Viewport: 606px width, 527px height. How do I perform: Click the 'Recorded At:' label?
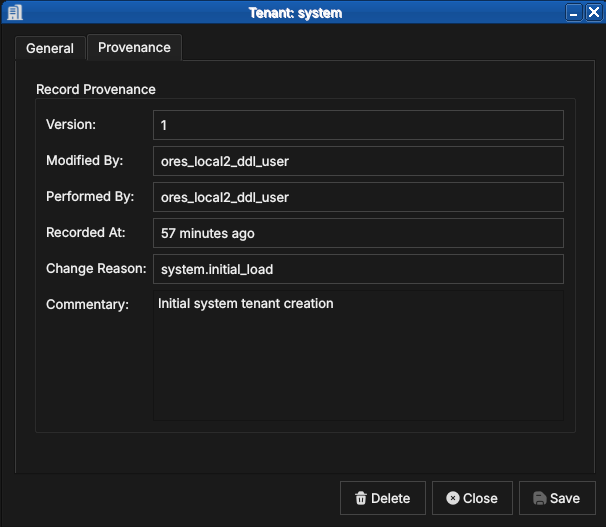(x=85, y=232)
